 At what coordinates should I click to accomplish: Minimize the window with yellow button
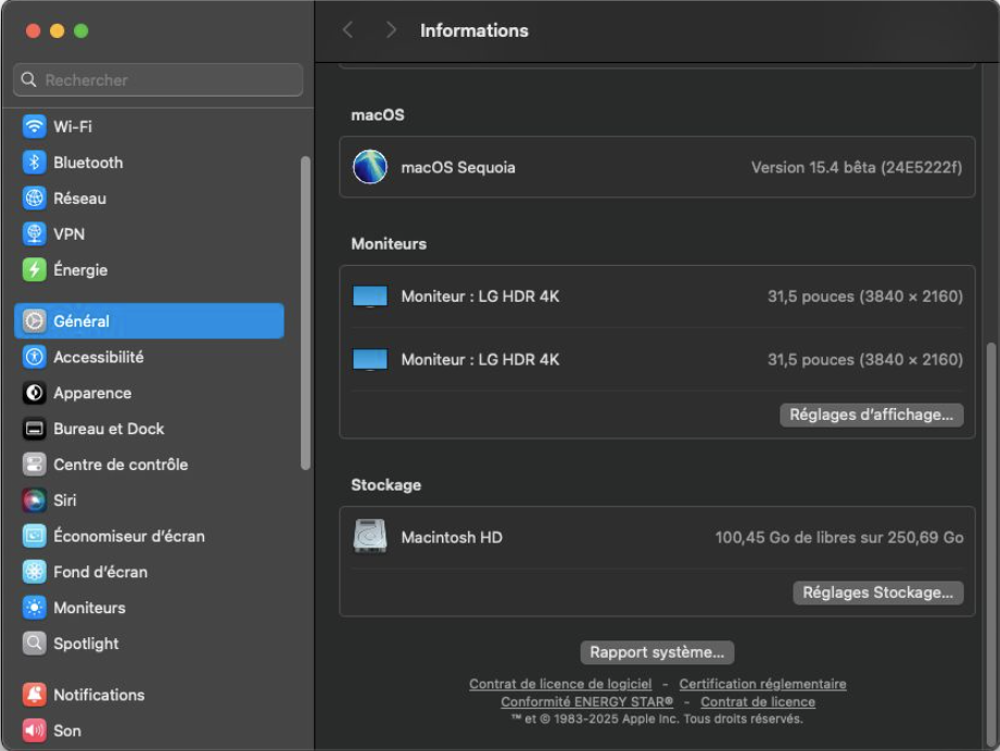point(57,31)
